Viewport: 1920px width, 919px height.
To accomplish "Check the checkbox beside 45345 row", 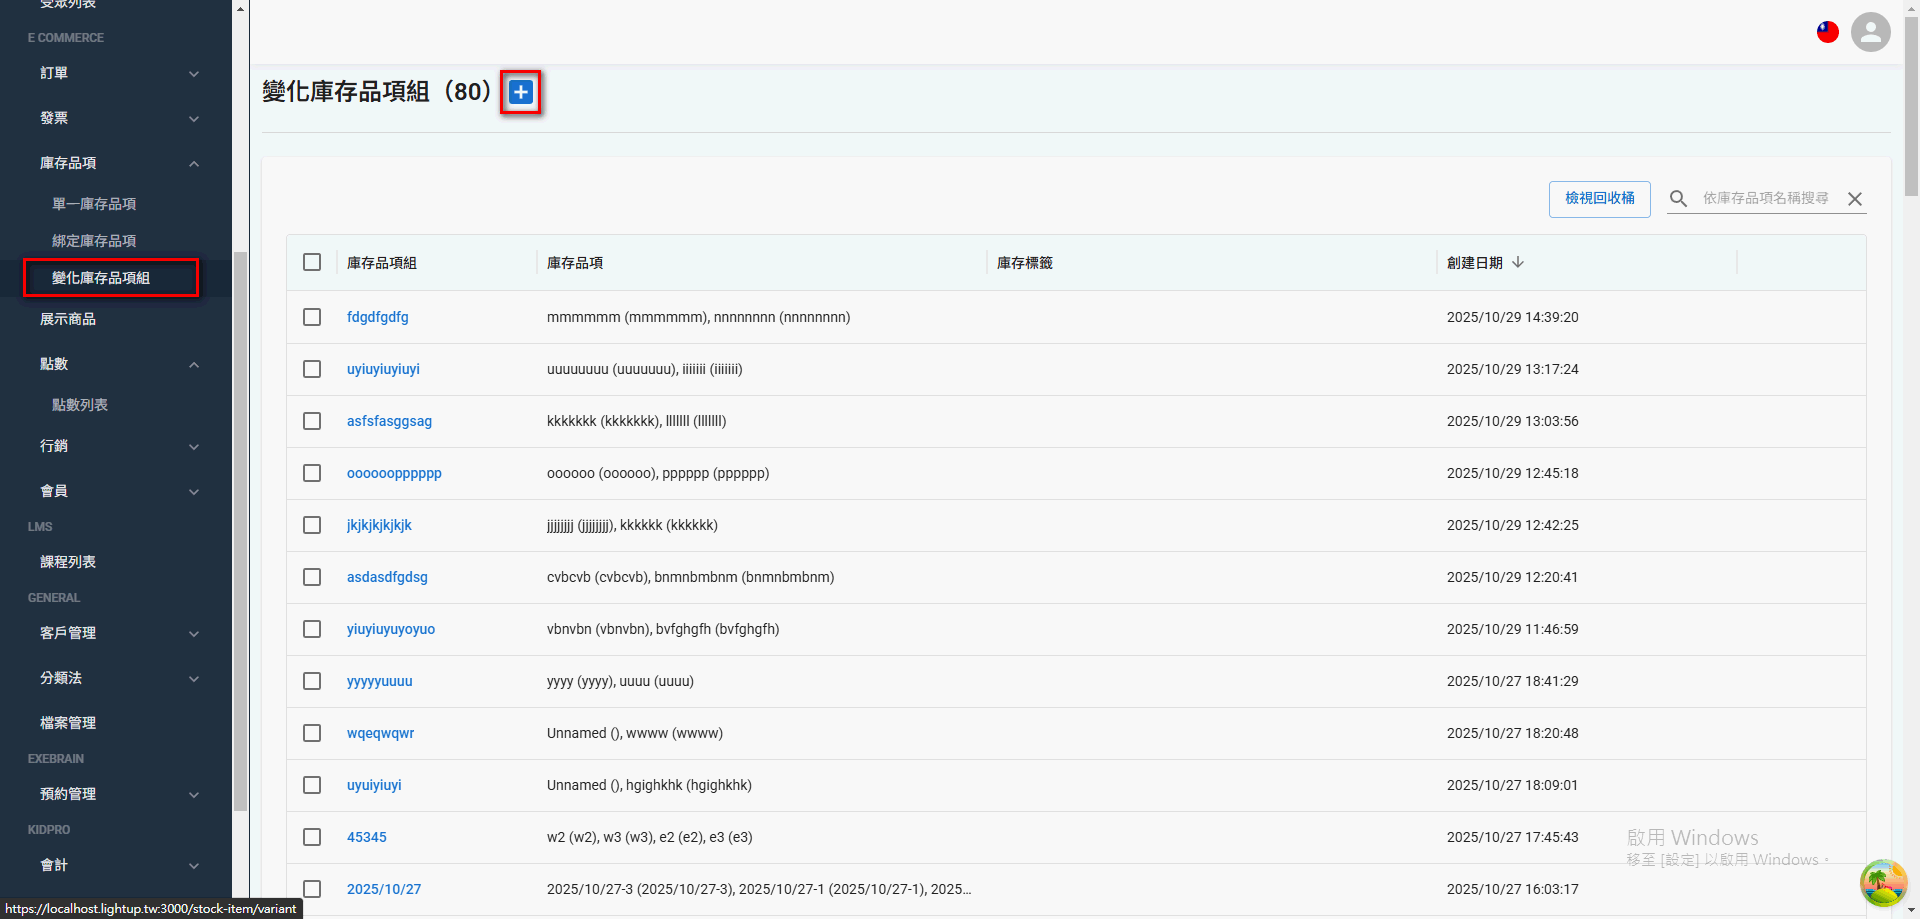I will click(311, 837).
